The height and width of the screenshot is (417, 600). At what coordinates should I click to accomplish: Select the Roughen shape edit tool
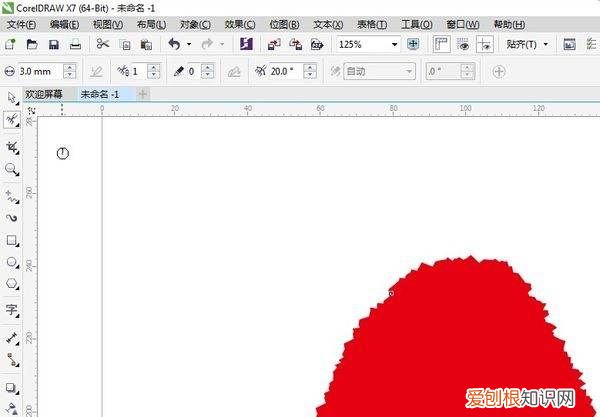point(12,120)
